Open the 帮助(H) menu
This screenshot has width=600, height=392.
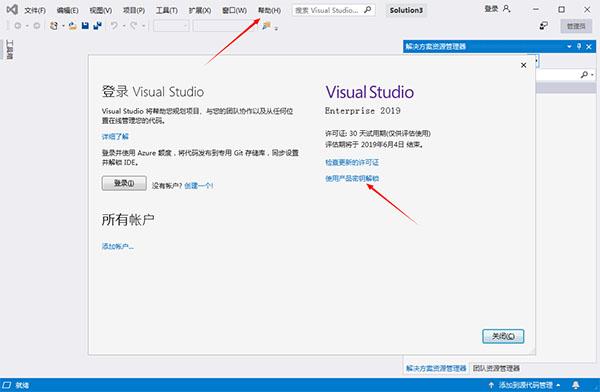pyautogui.click(x=269, y=10)
